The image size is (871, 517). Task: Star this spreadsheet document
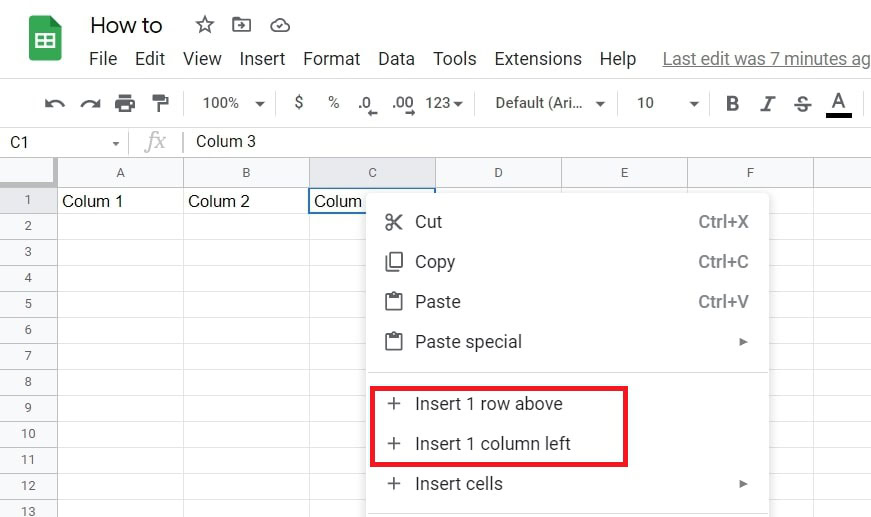204,25
